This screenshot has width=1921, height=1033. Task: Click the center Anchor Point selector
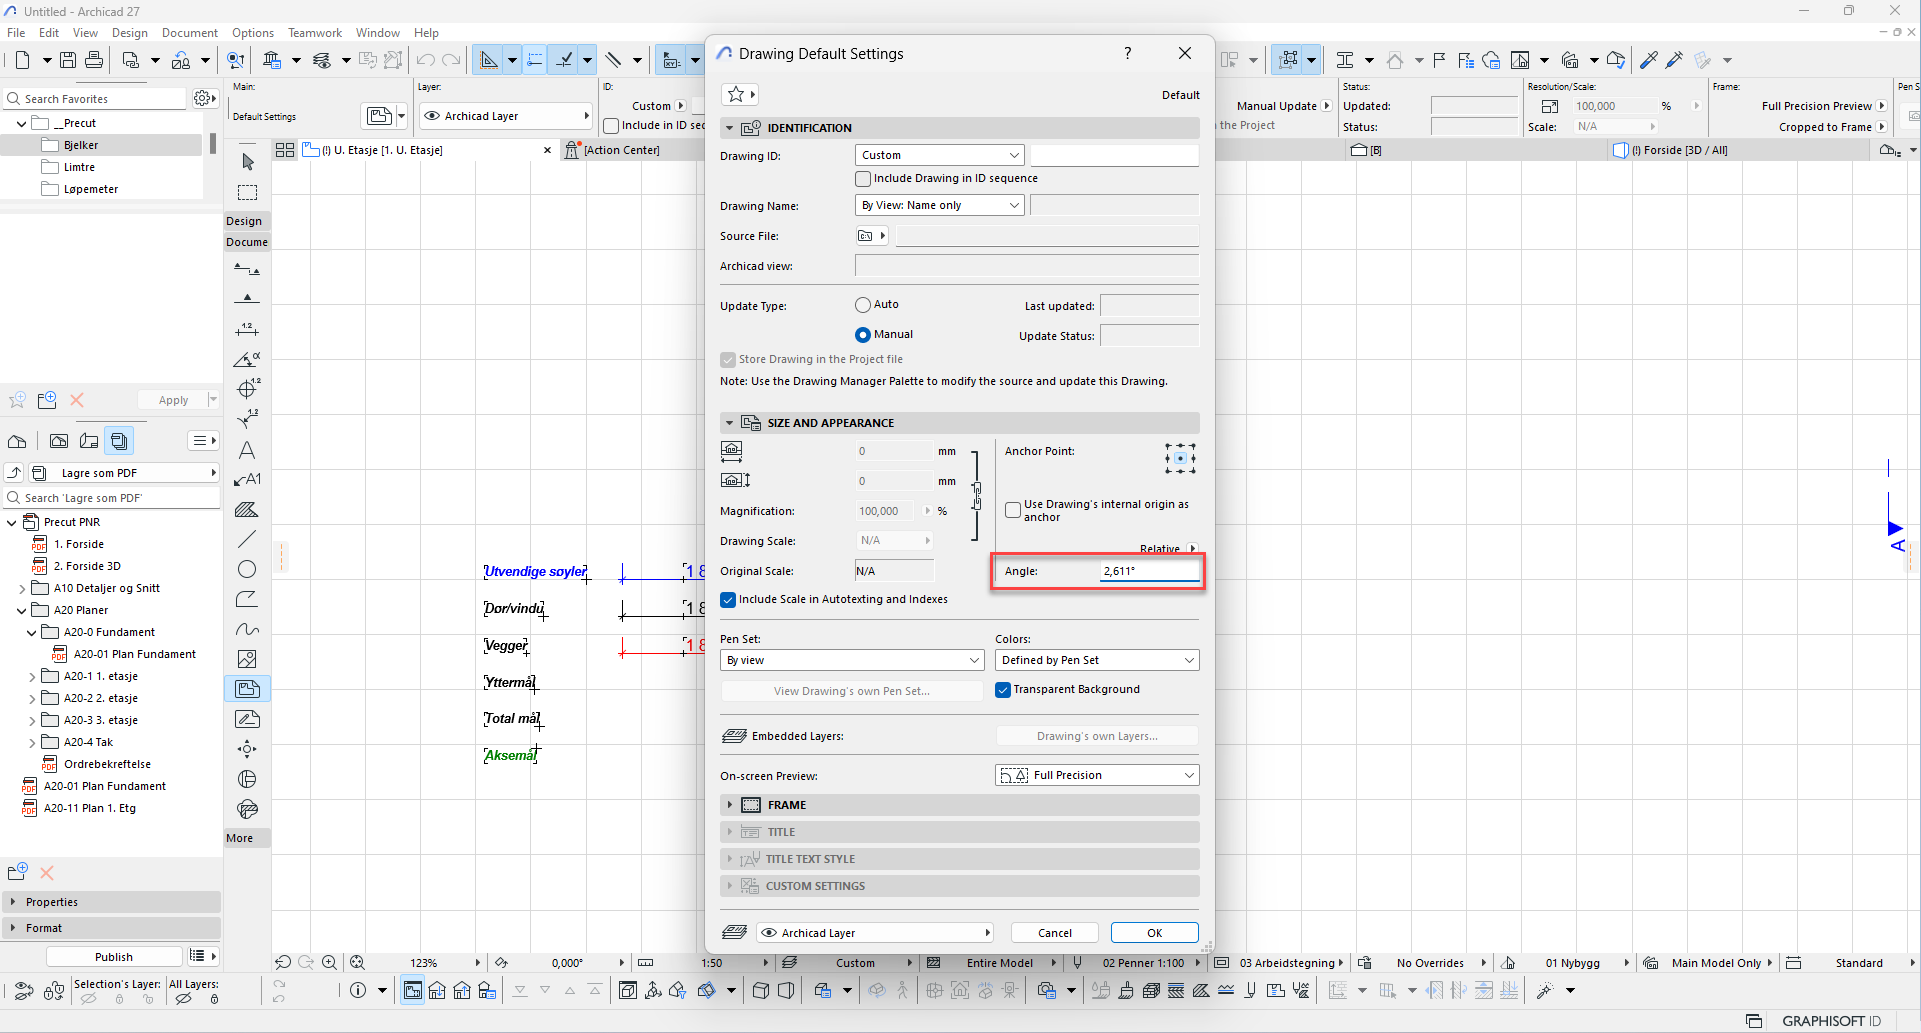tap(1180, 458)
